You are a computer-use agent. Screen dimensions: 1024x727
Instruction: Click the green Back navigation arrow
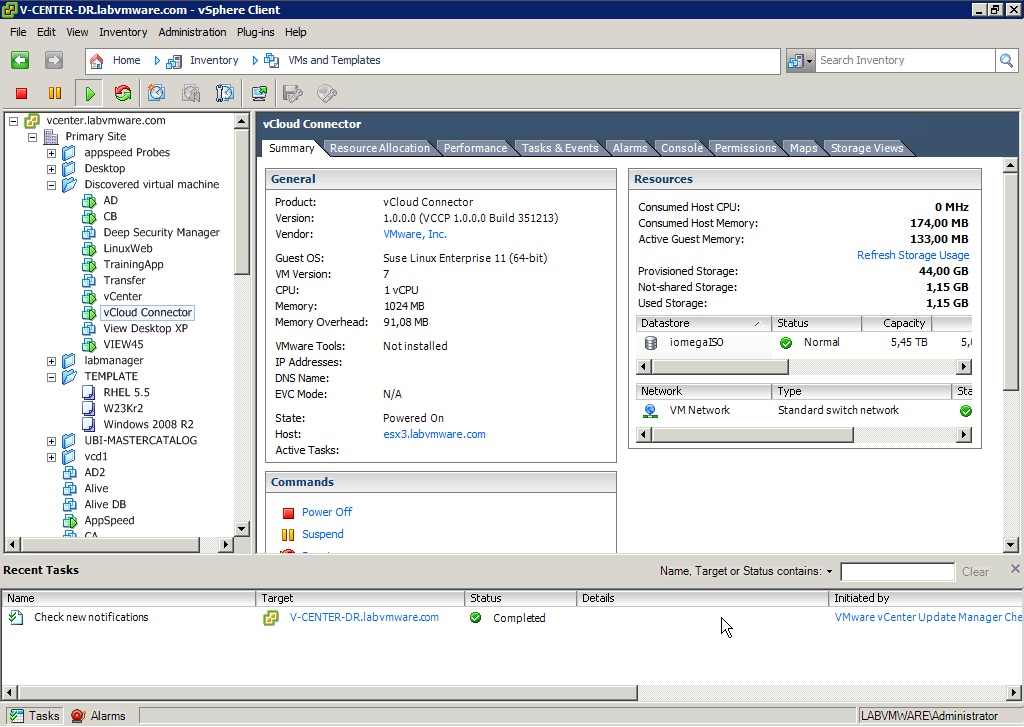(x=20, y=60)
